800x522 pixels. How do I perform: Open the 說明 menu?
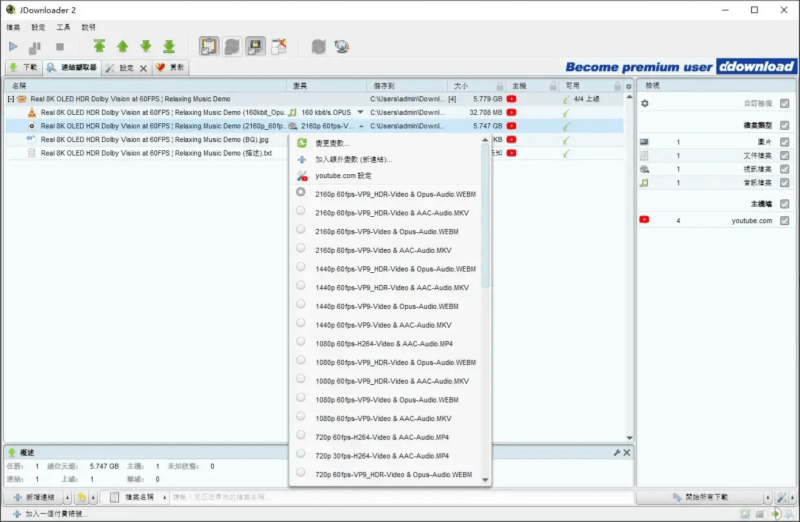pos(88,27)
